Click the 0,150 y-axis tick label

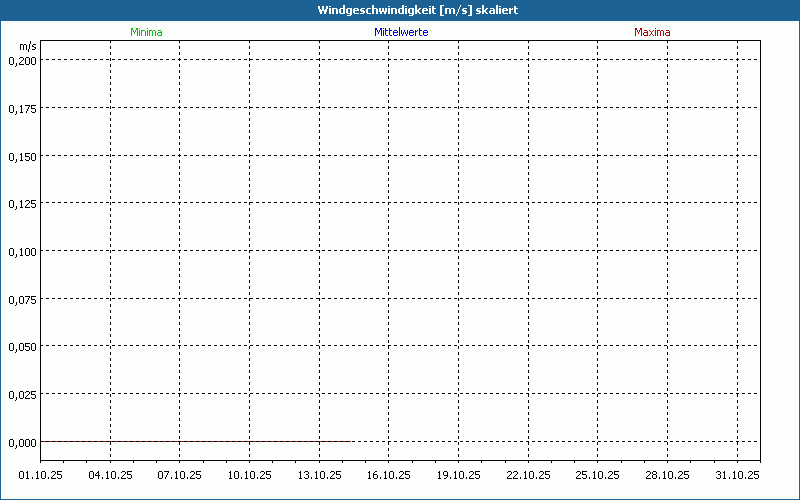pyautogui.click(x=22, y=156)
